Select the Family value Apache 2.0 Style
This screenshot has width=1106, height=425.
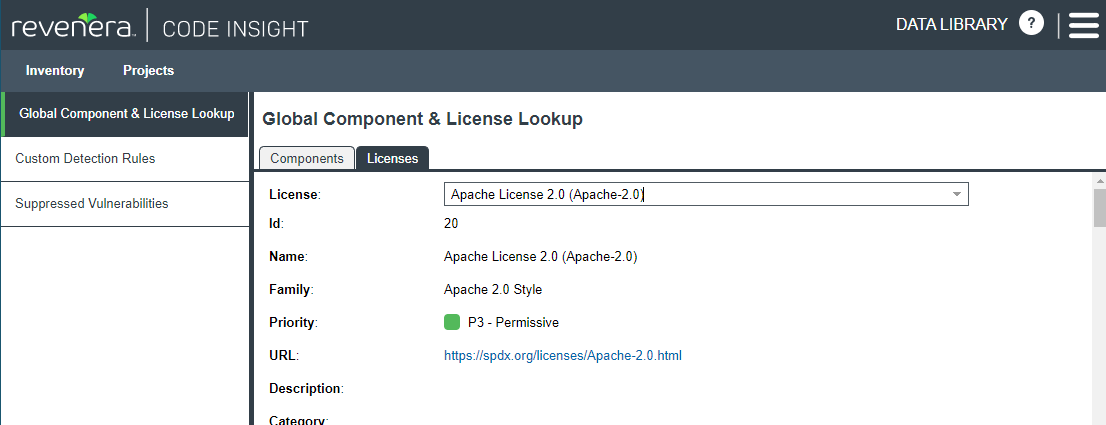[493, 290]
